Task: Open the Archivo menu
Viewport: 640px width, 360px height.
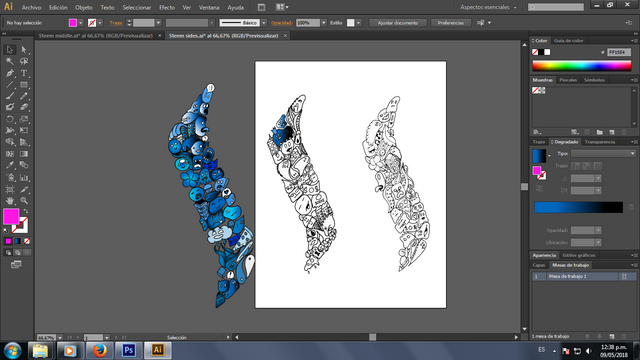Action: click(x=31, y=7)
